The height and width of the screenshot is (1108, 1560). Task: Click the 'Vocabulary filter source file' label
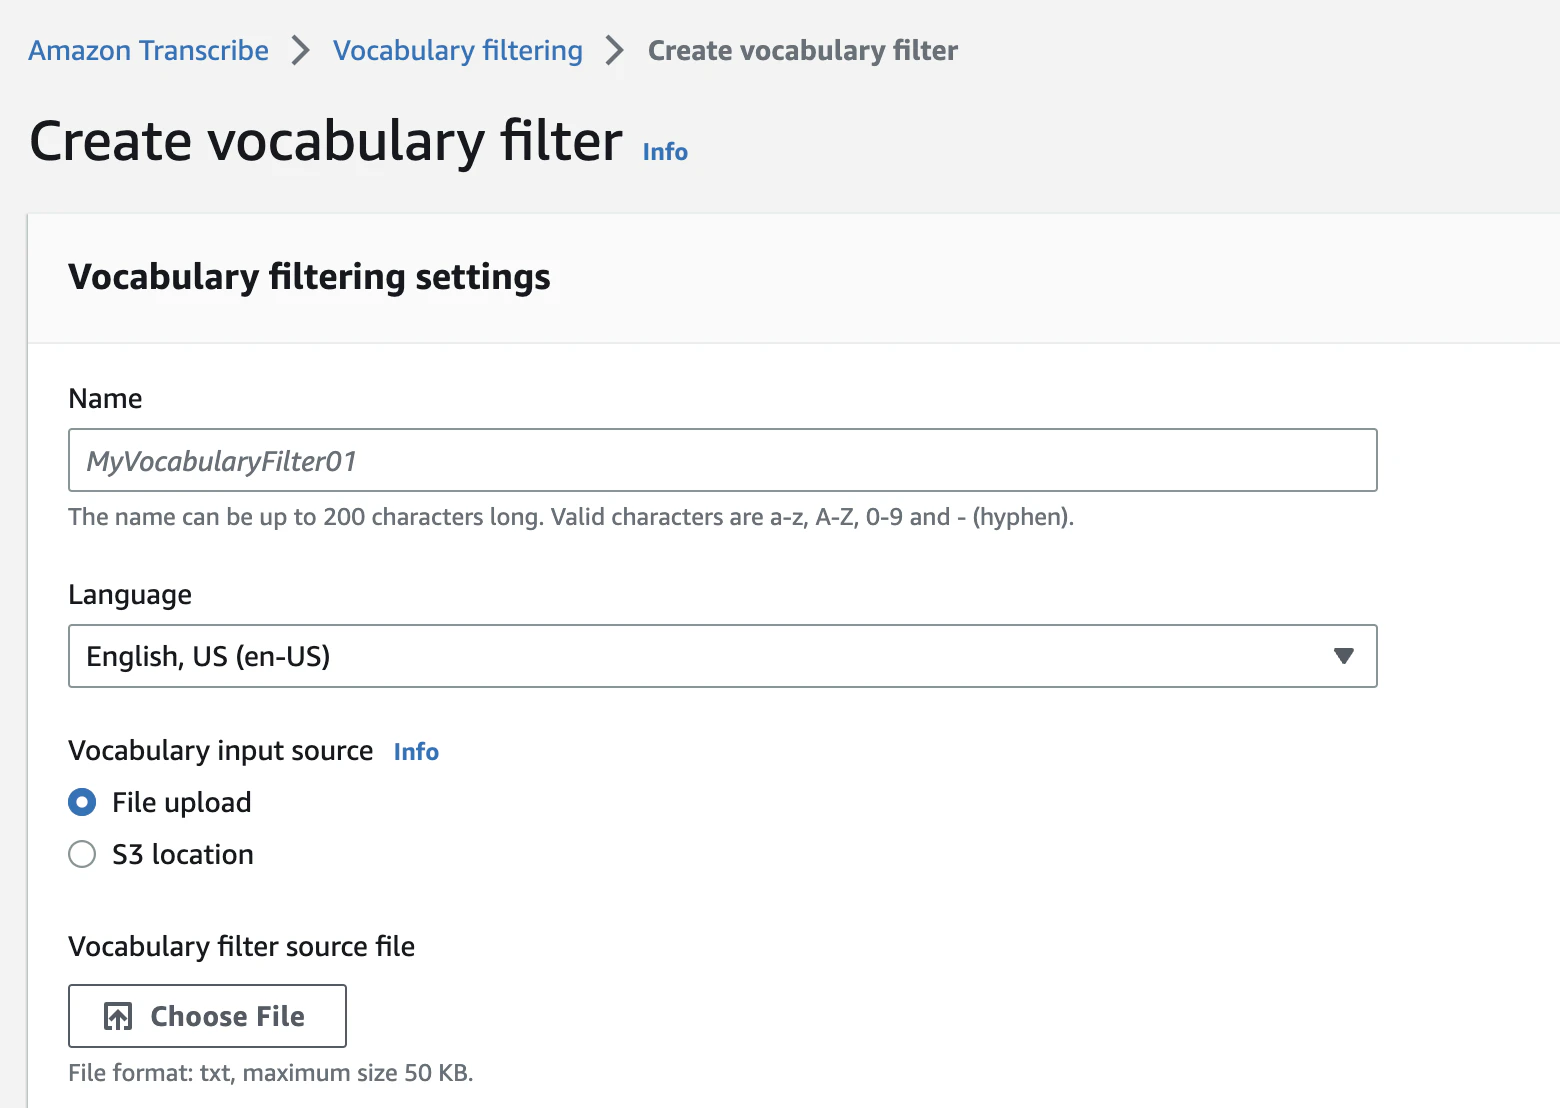241,946
